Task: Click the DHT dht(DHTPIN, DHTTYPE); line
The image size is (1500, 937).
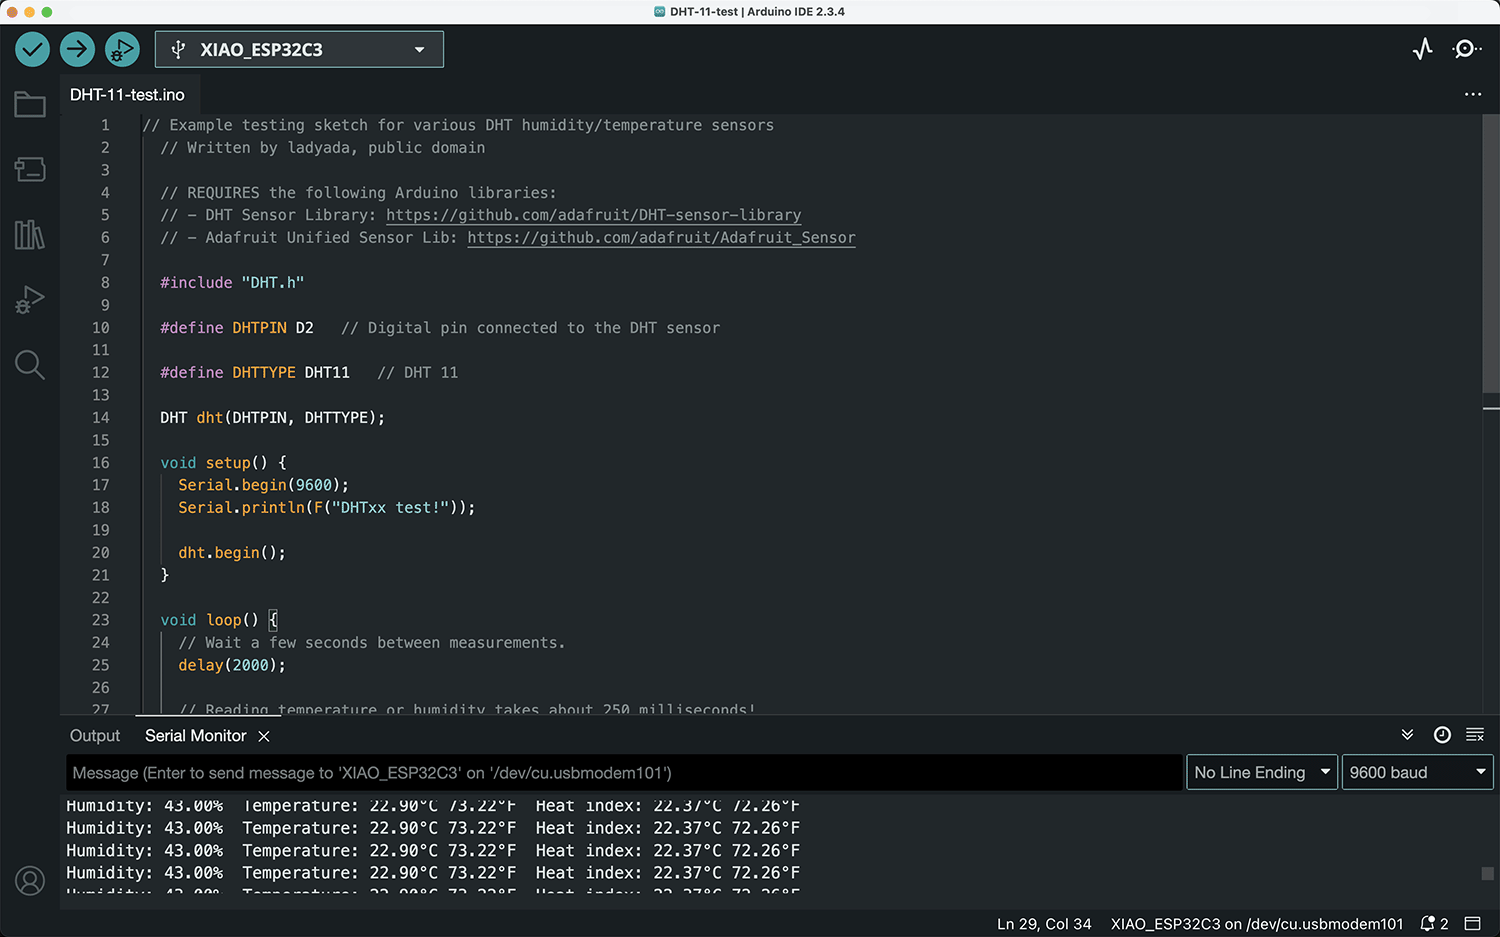Action: [273, 418]
